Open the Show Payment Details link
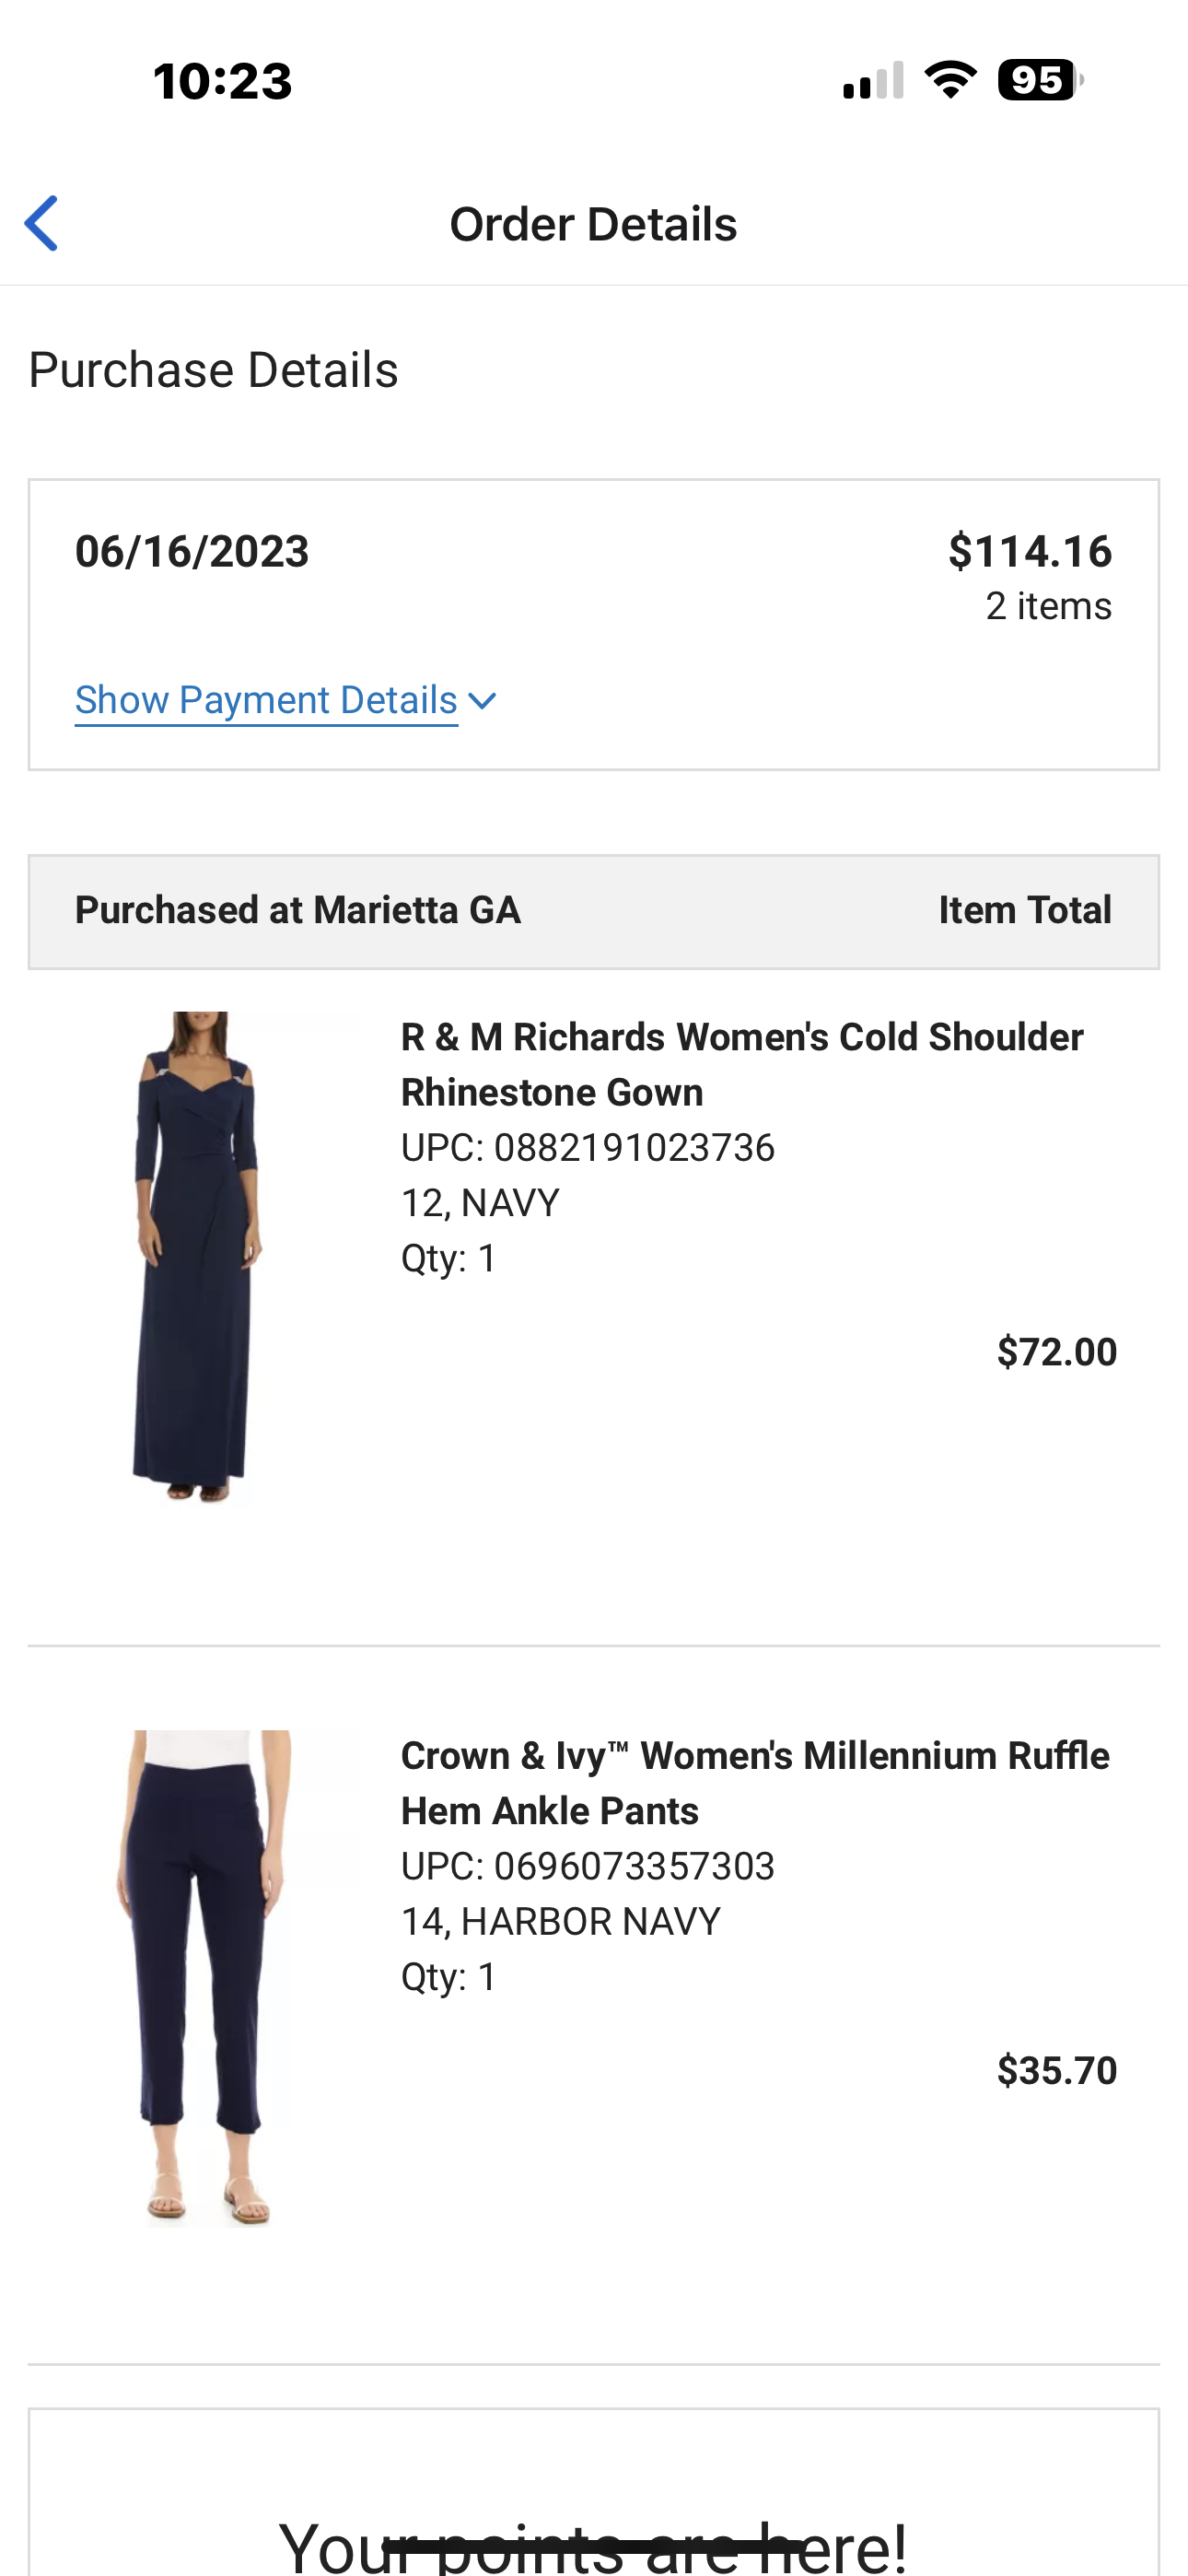This screenshot has width=1188, height=2576. (x=266, y=700)
